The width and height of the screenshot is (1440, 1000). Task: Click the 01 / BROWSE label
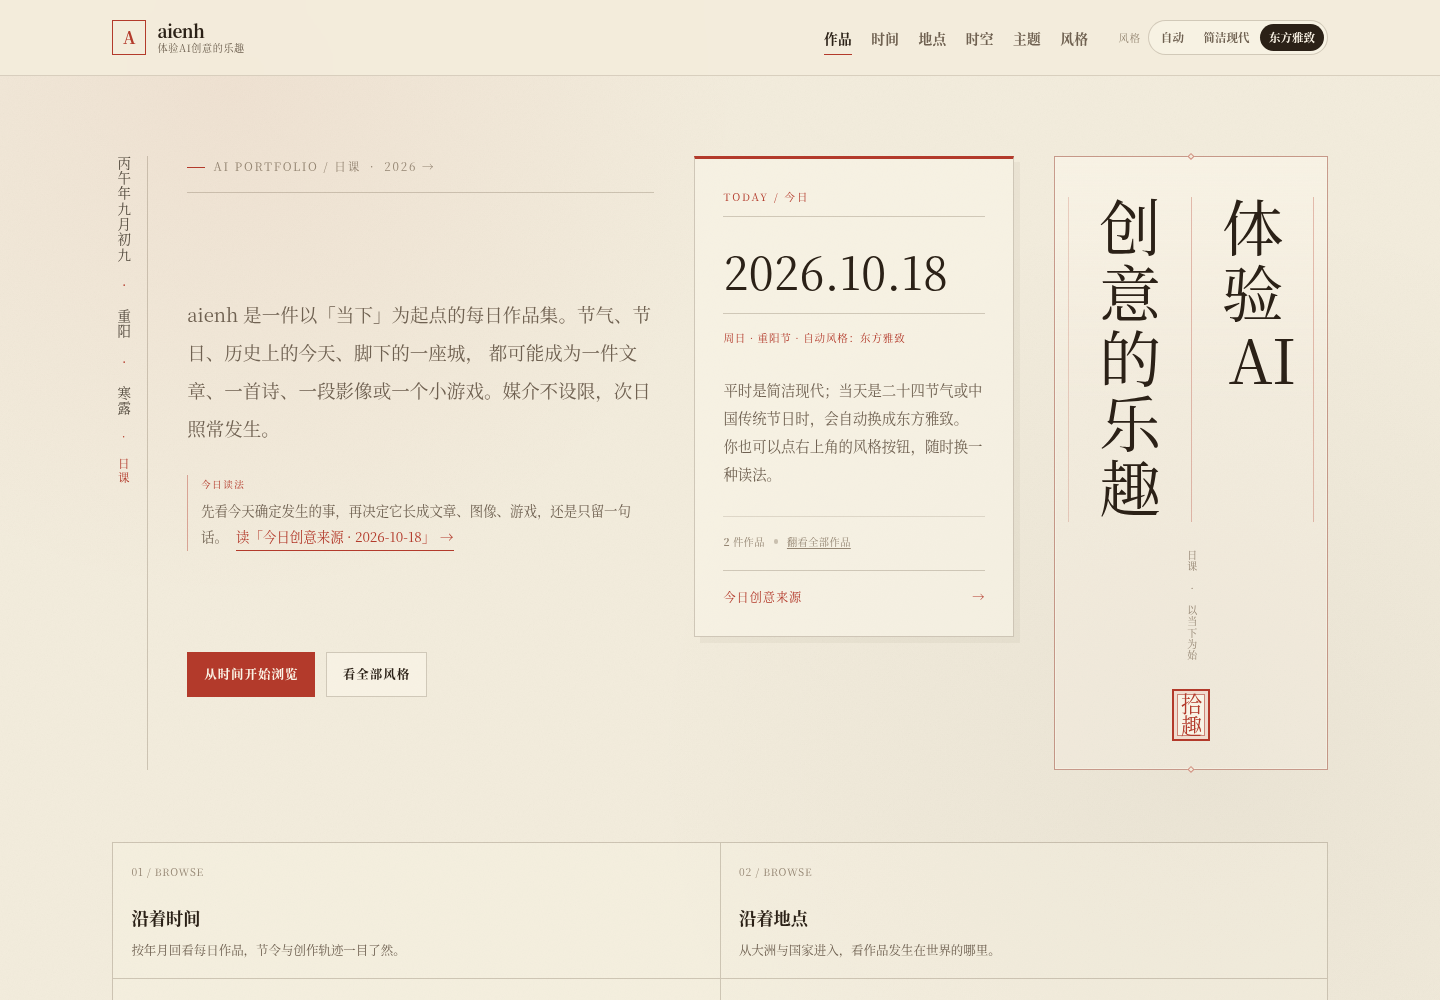(167, 873)
